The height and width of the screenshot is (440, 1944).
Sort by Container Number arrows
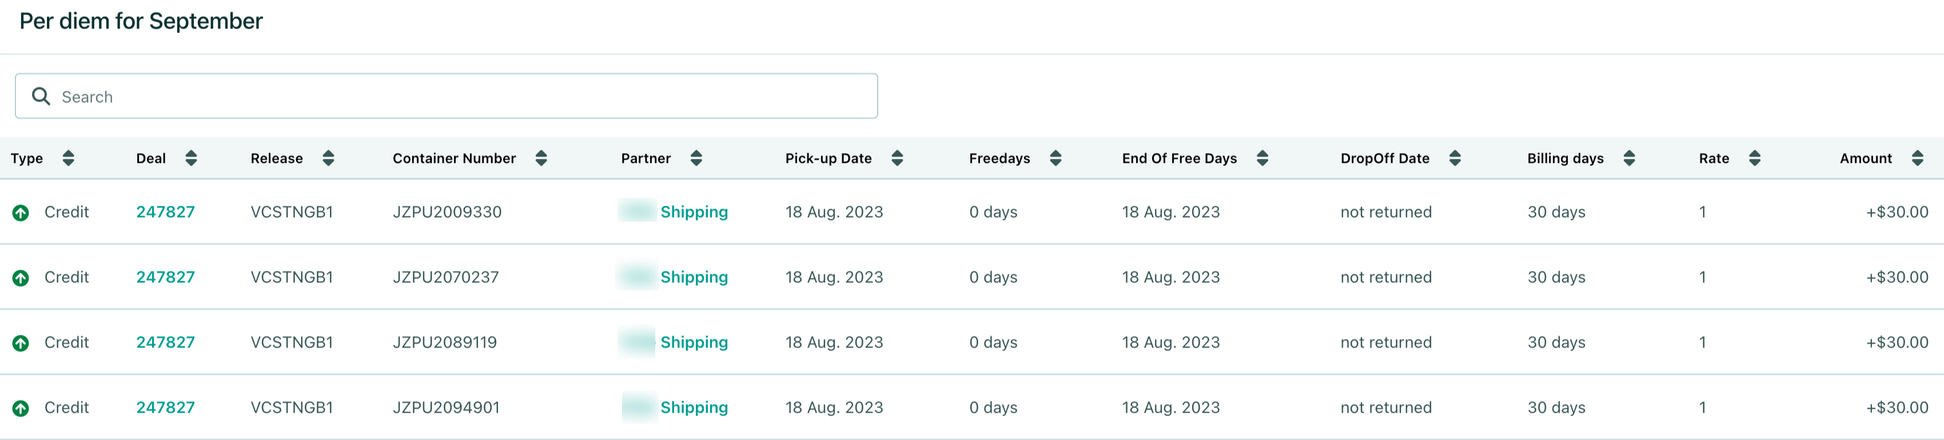click(x=541, y=158)
